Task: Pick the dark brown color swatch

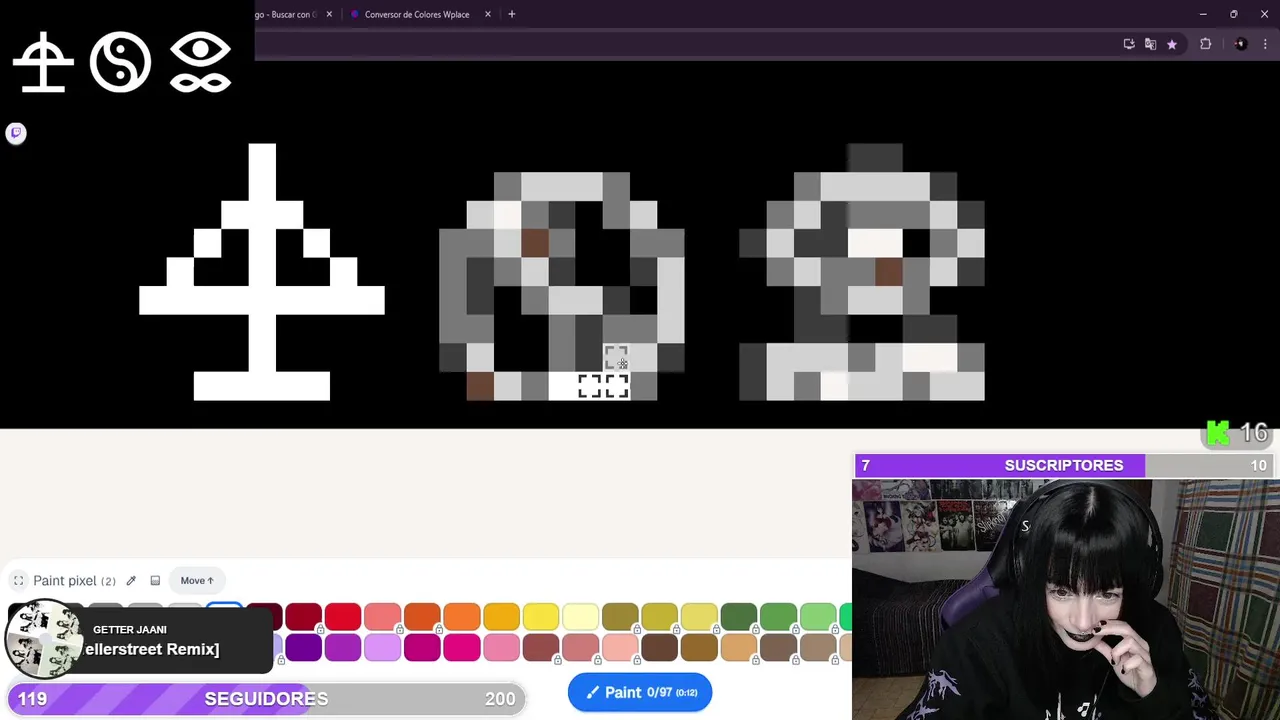Action: [659, 648]
